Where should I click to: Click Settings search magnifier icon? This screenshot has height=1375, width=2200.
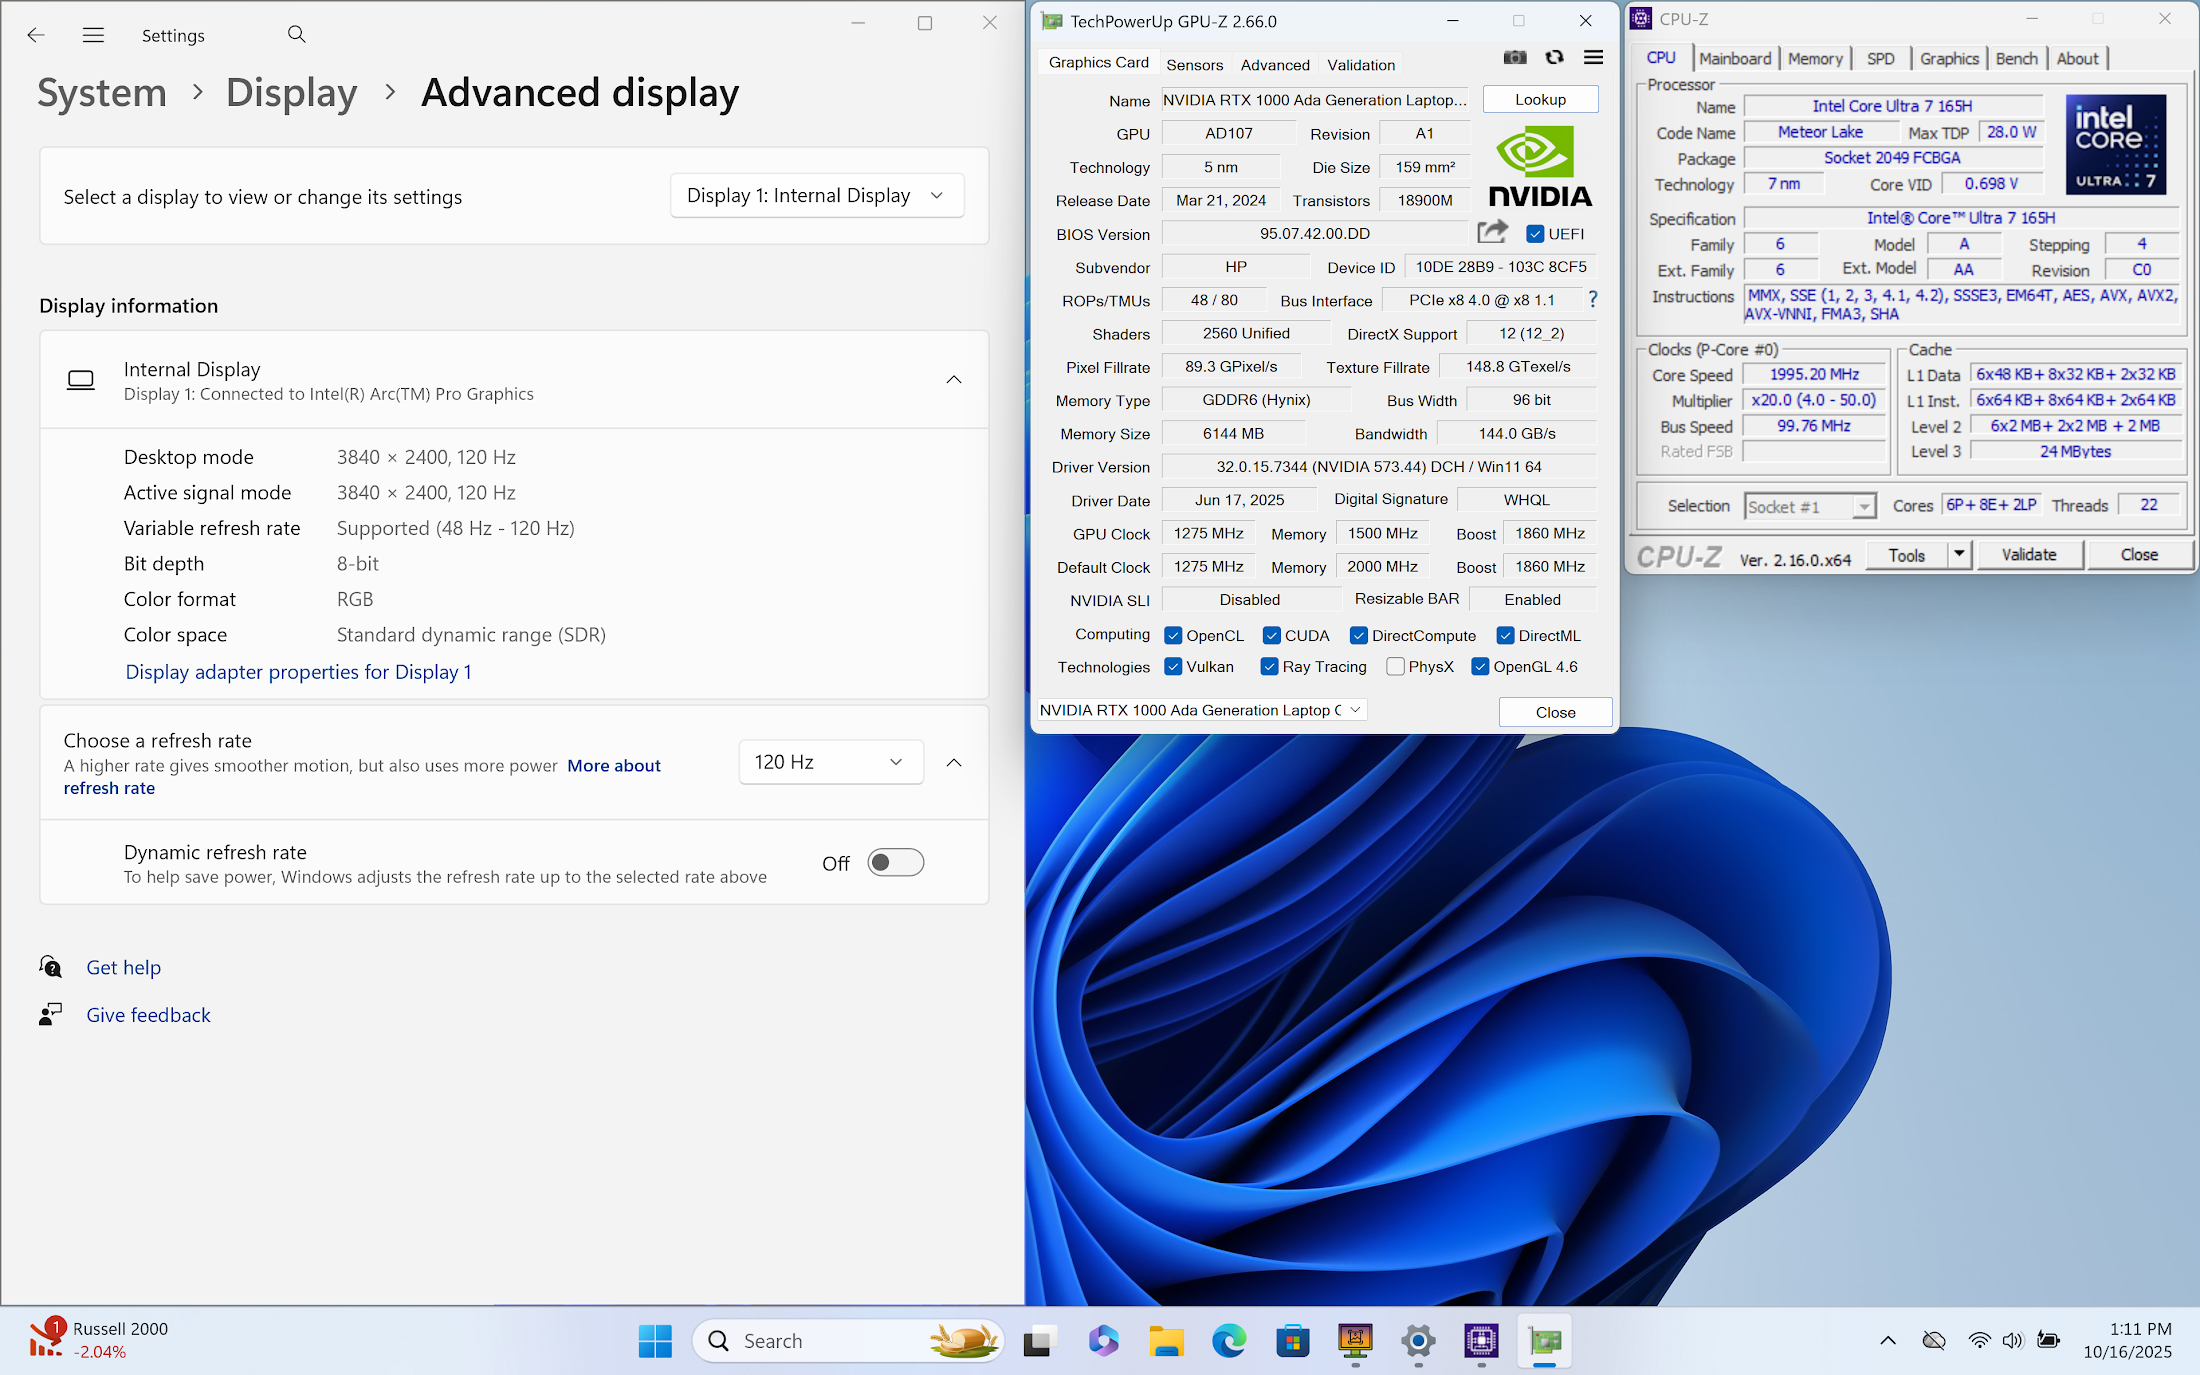click(x=296, y=35)
